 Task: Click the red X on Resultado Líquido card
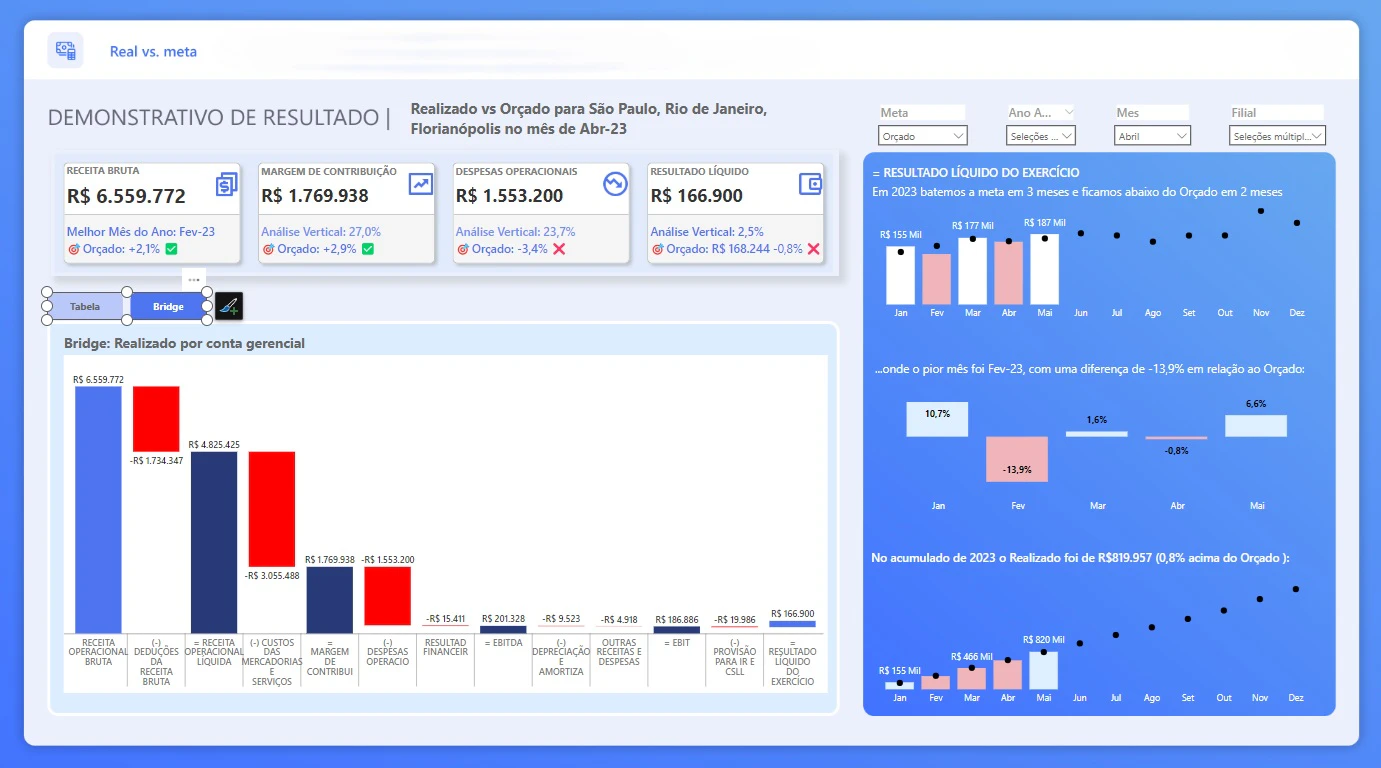tap(814, 249)
